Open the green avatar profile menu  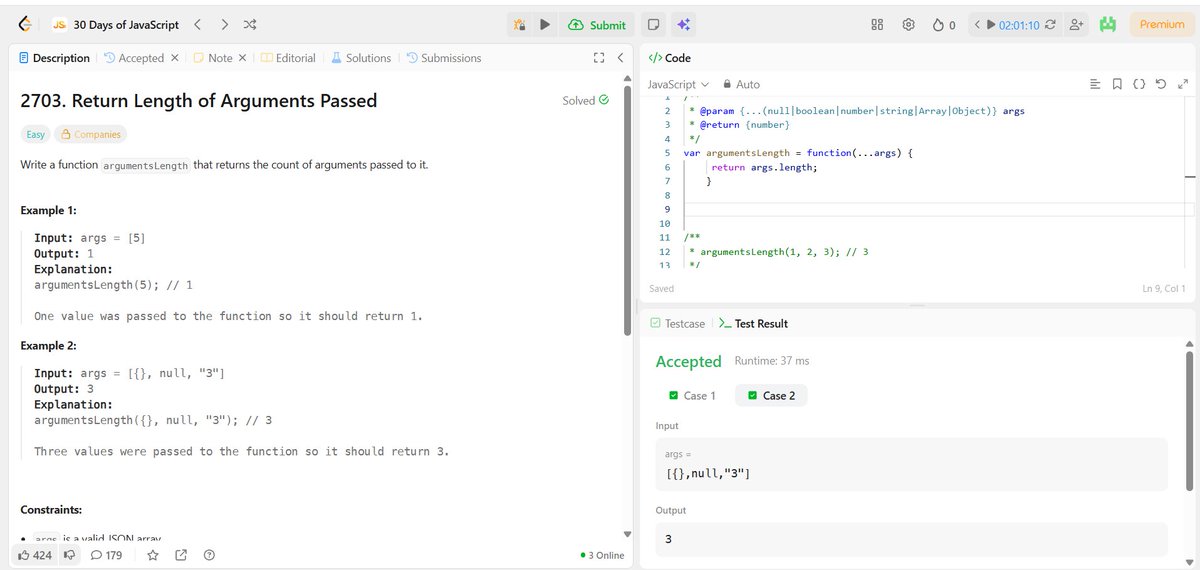point(1107,24)
